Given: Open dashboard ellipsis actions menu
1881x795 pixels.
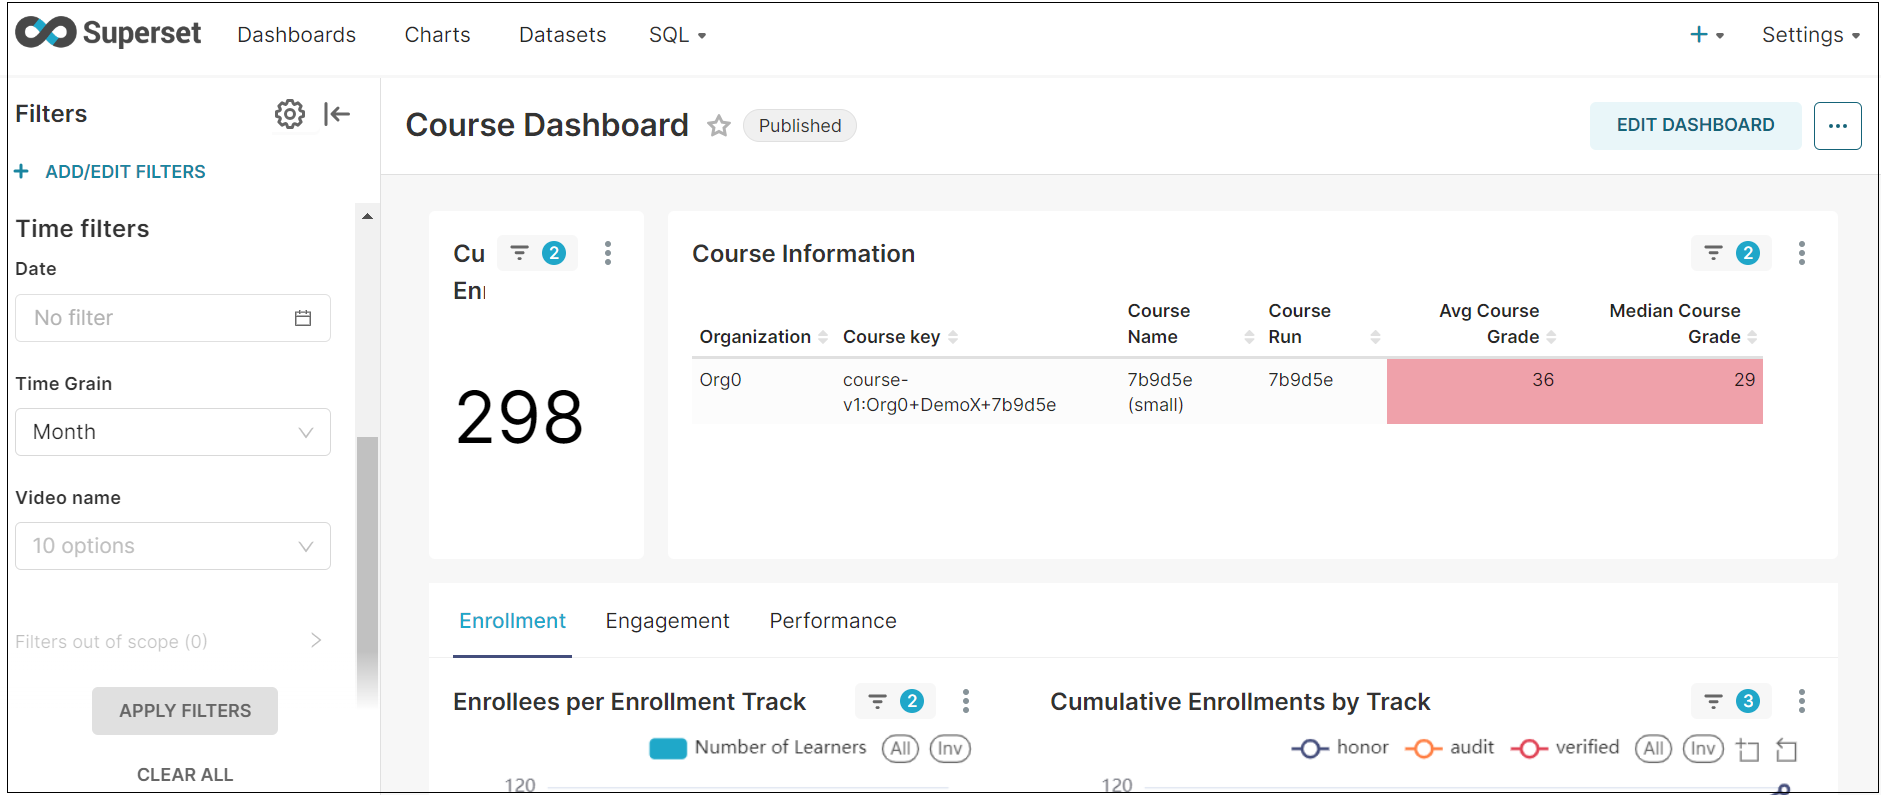Looking at the screenshot, I should point(1837,126).
